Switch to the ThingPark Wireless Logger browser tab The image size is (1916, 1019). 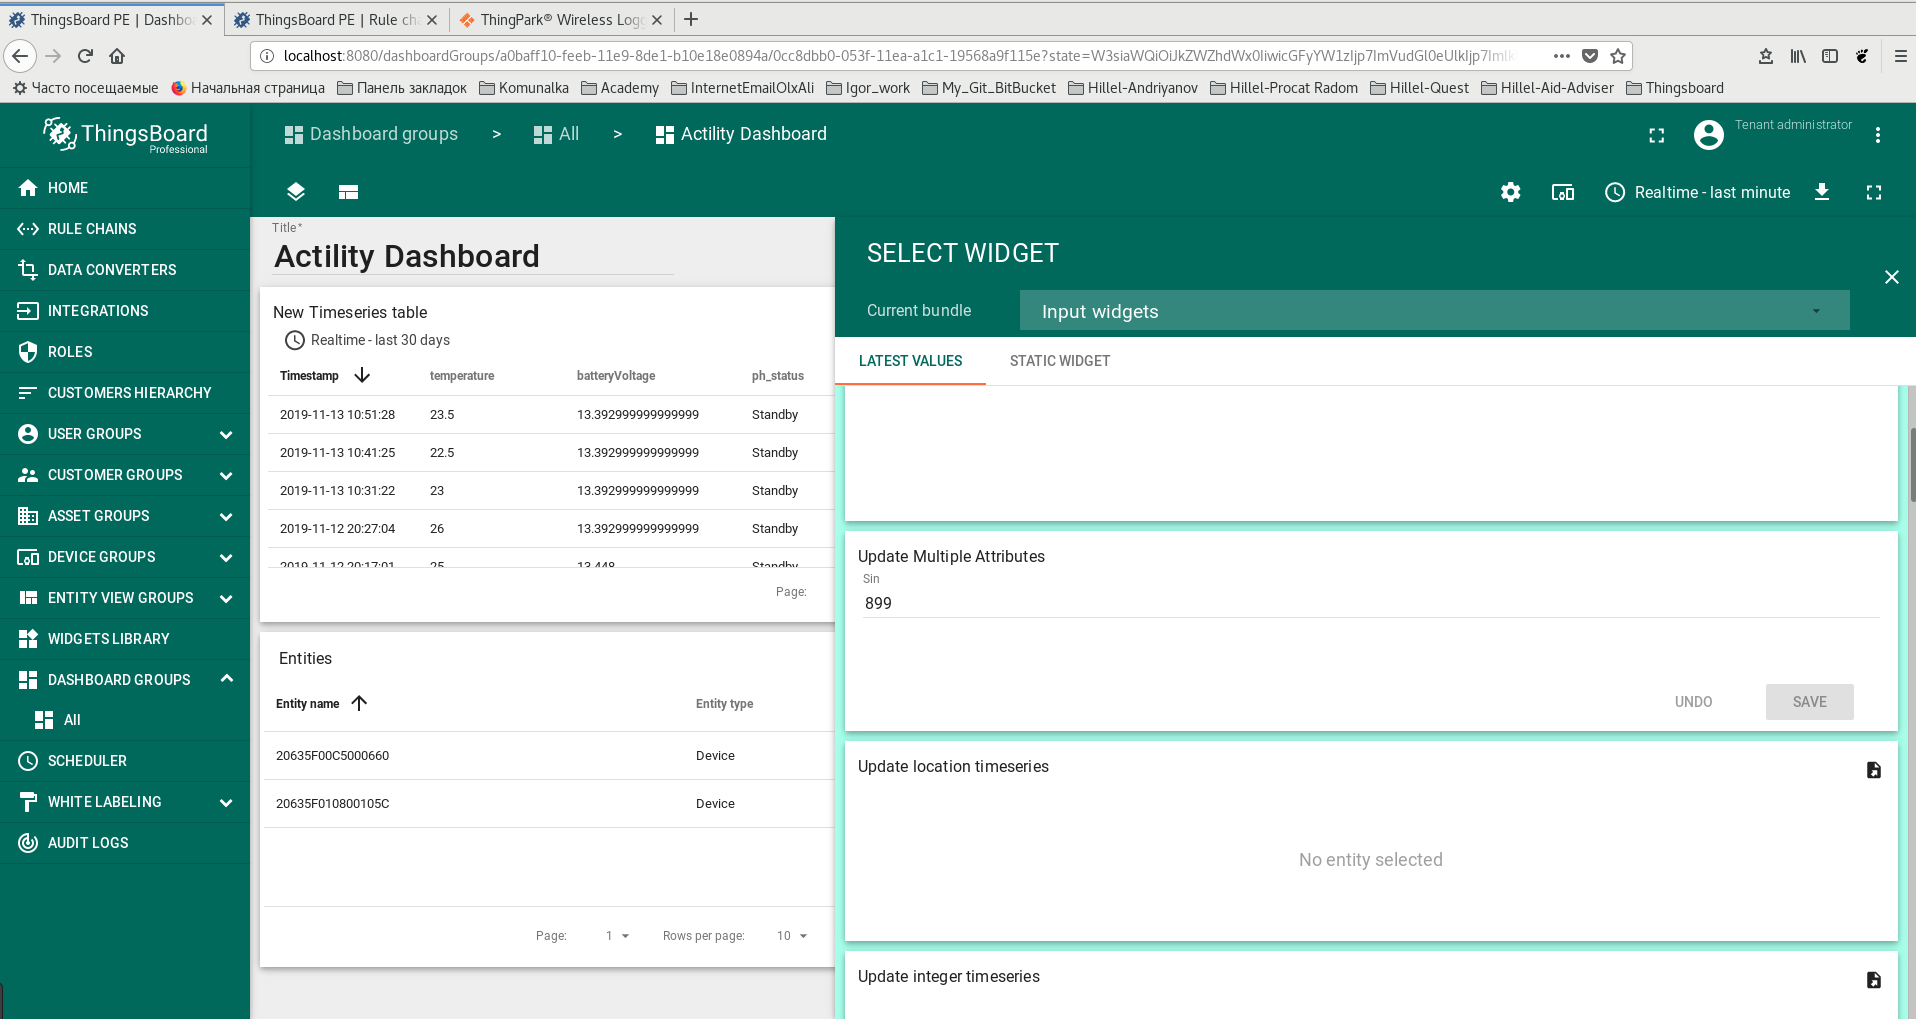561,20
